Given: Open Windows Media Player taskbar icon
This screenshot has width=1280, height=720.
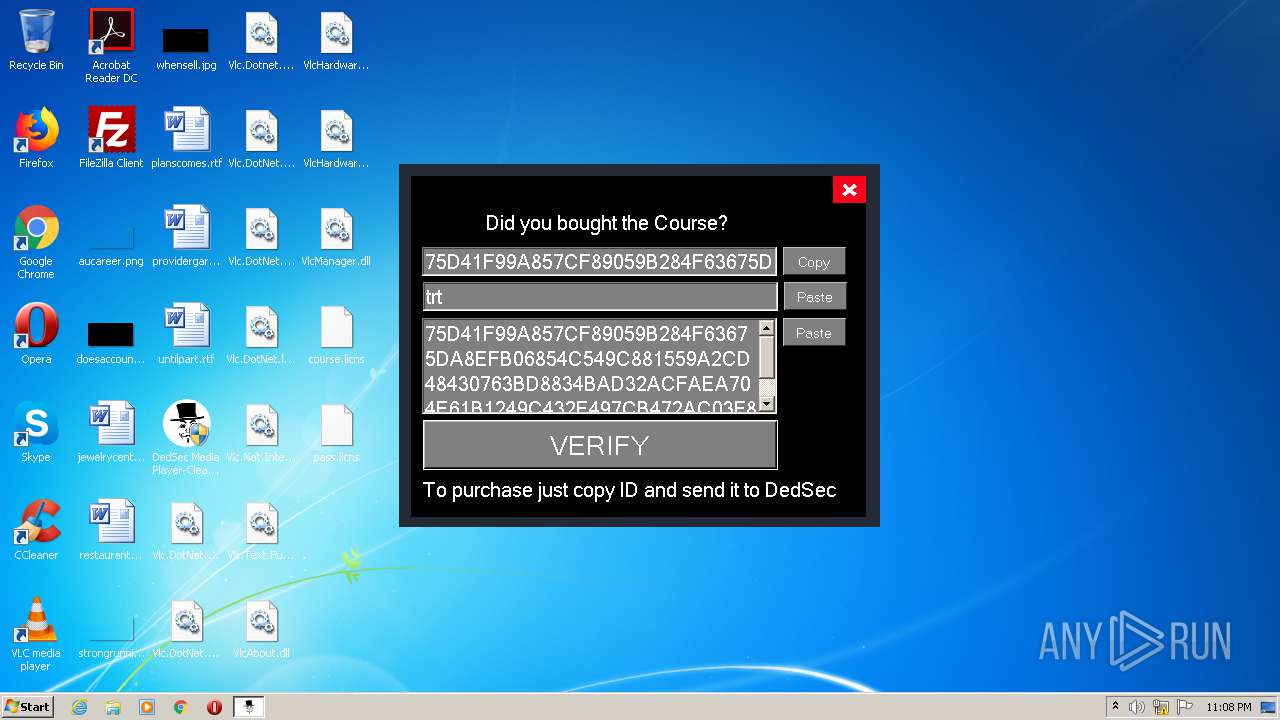Looking at the screenshot, I should [147, 707].
